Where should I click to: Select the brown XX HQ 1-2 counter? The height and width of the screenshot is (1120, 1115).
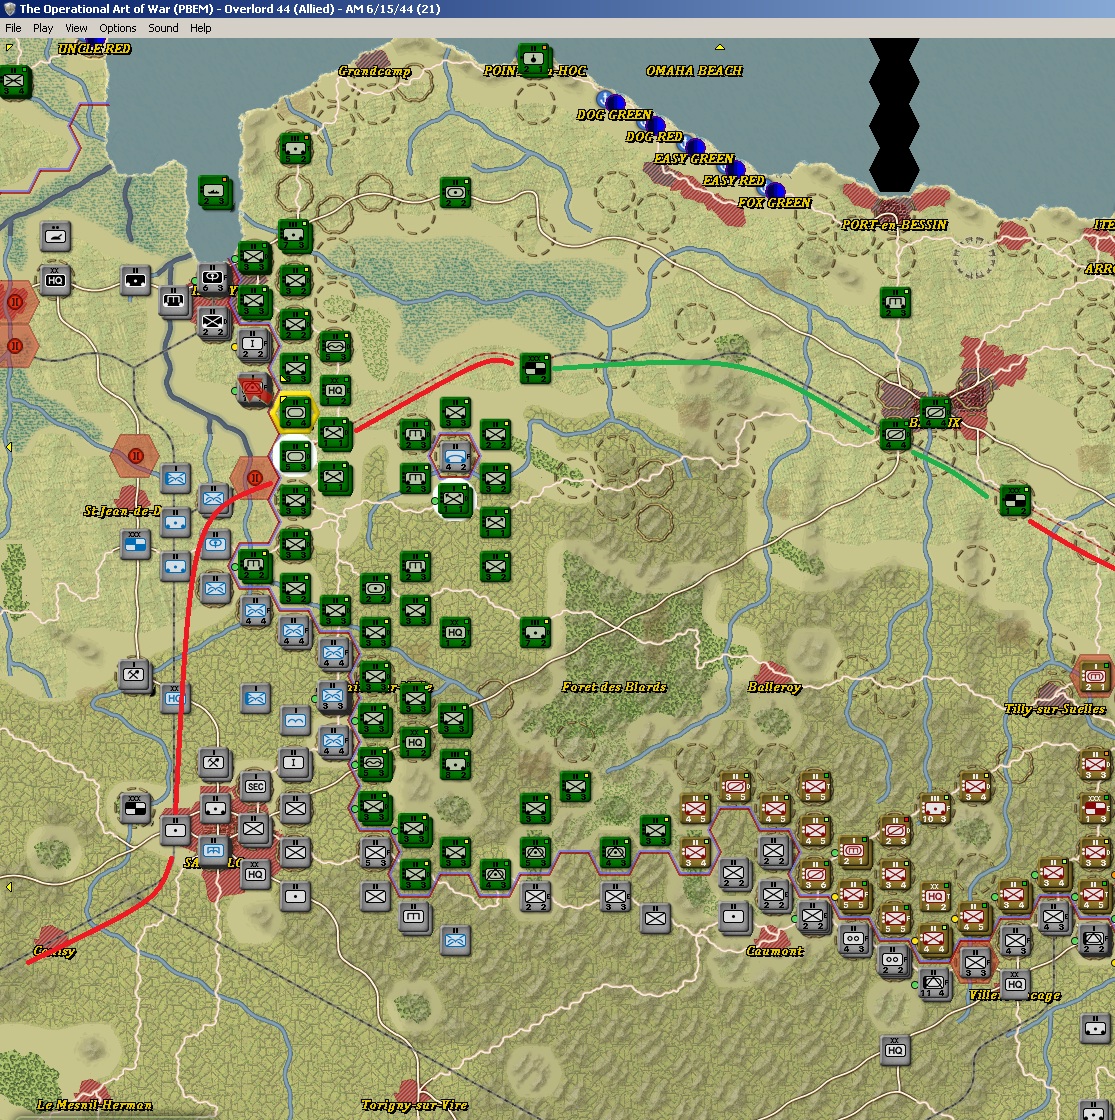[936, 897]
